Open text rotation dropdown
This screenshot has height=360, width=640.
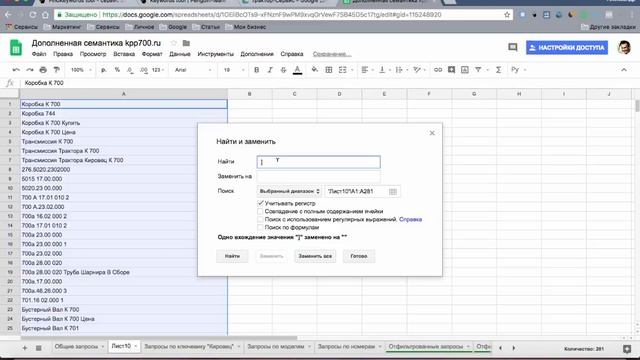[x=419, y=70]
